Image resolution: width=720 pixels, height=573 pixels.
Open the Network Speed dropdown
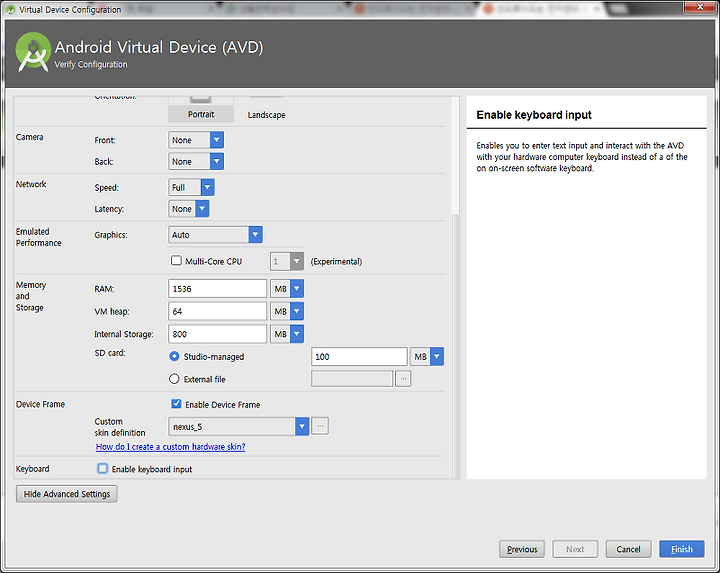(x=191, y=187)
